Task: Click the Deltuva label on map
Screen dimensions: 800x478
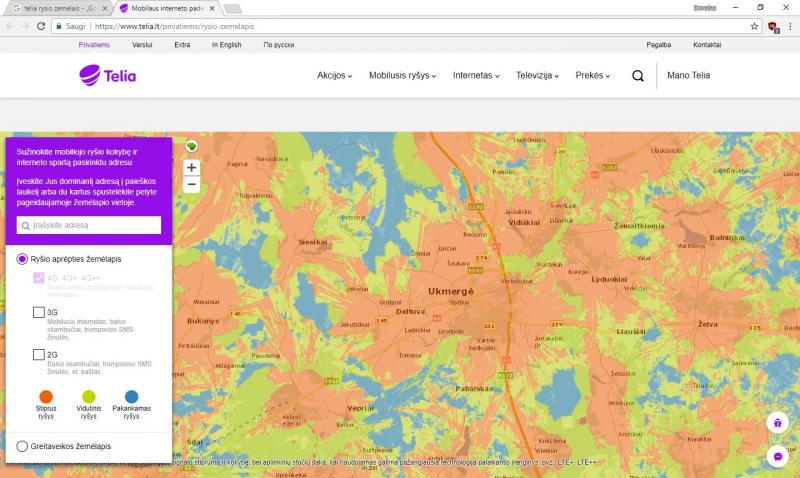Action: click(410, 311)
